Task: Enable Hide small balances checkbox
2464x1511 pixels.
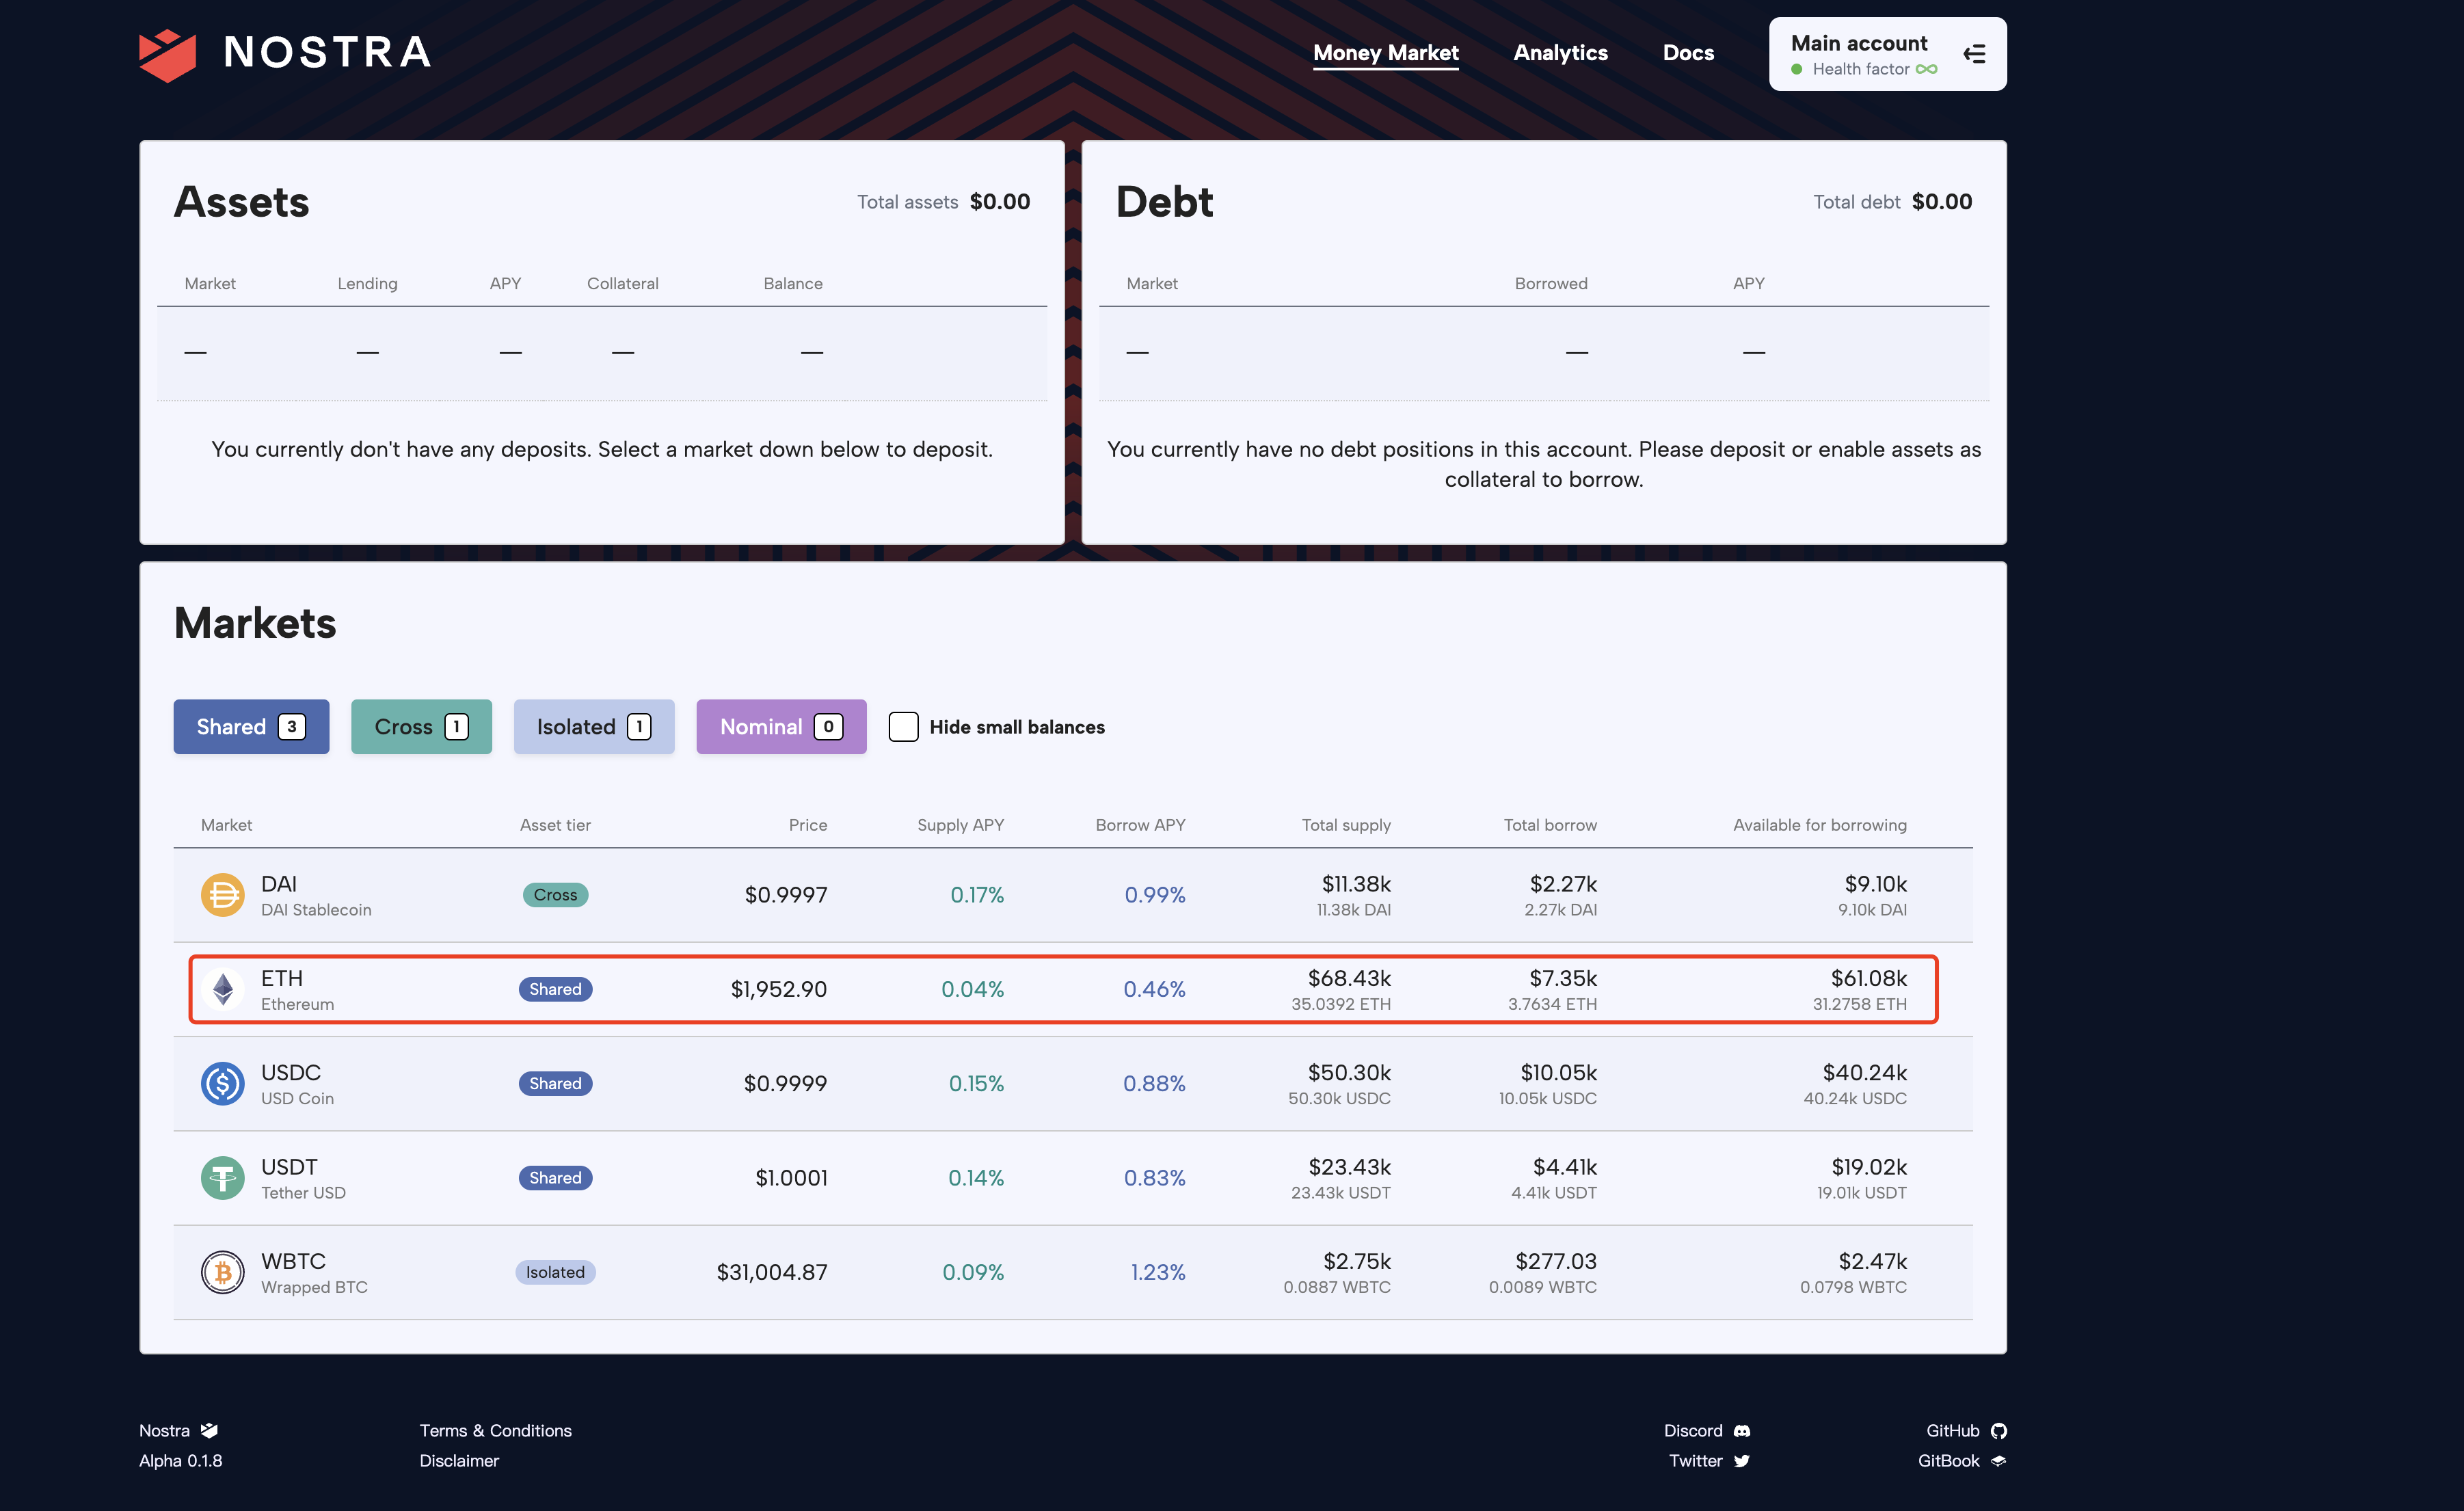Action: [903, 727]
